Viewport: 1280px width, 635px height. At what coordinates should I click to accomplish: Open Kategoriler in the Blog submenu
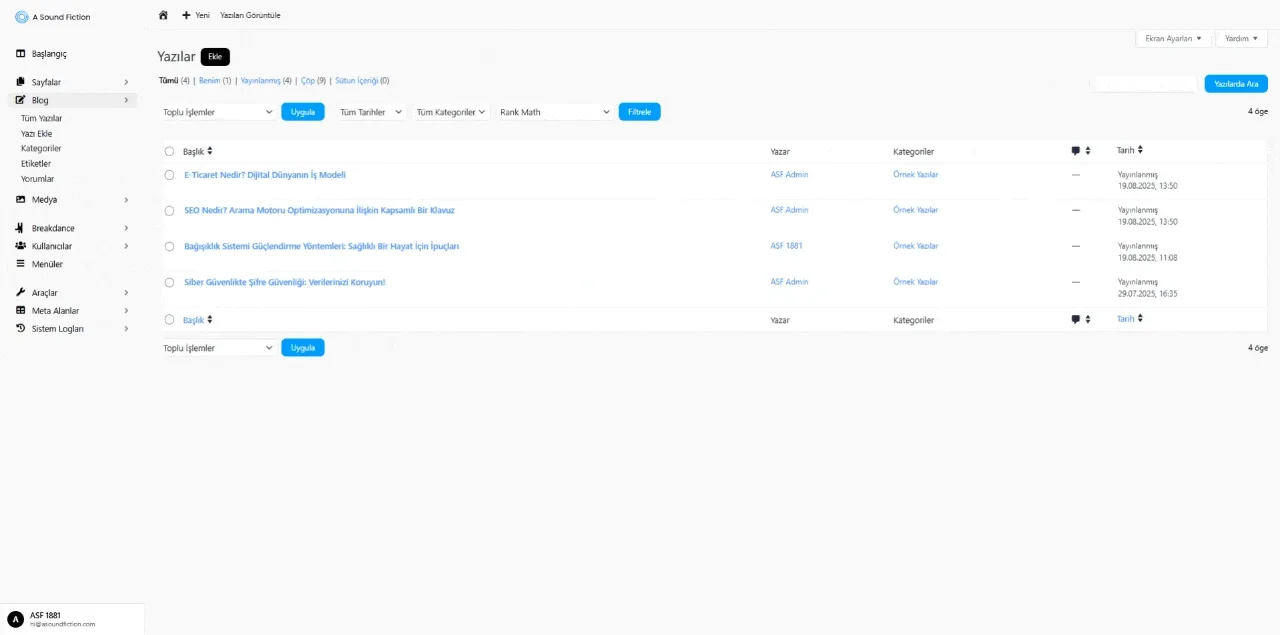41,148
